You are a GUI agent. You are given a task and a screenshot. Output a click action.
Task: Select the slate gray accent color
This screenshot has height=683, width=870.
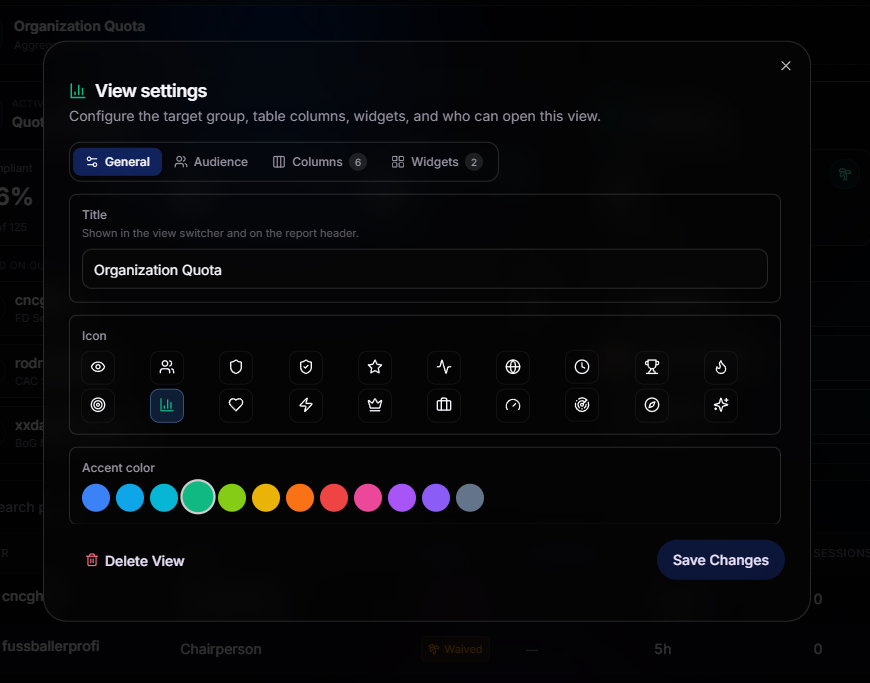[470, 498]
